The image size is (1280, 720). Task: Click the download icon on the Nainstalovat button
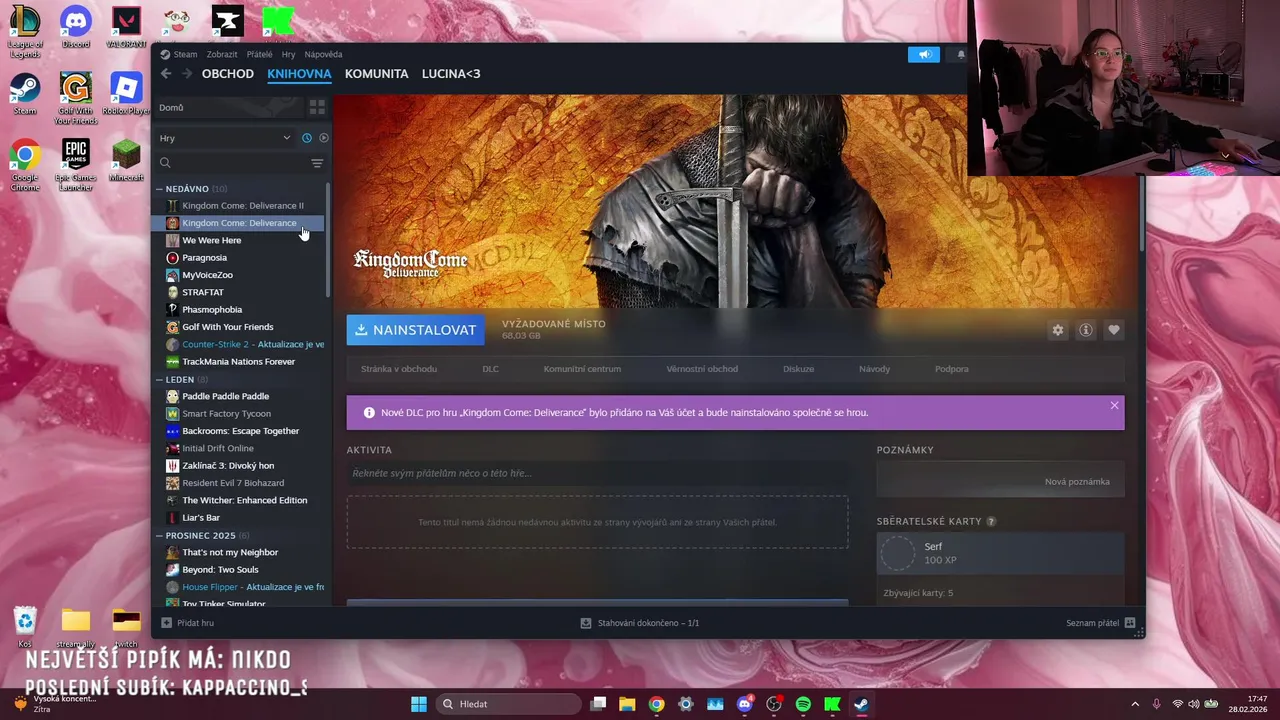[x=361, y=330]
